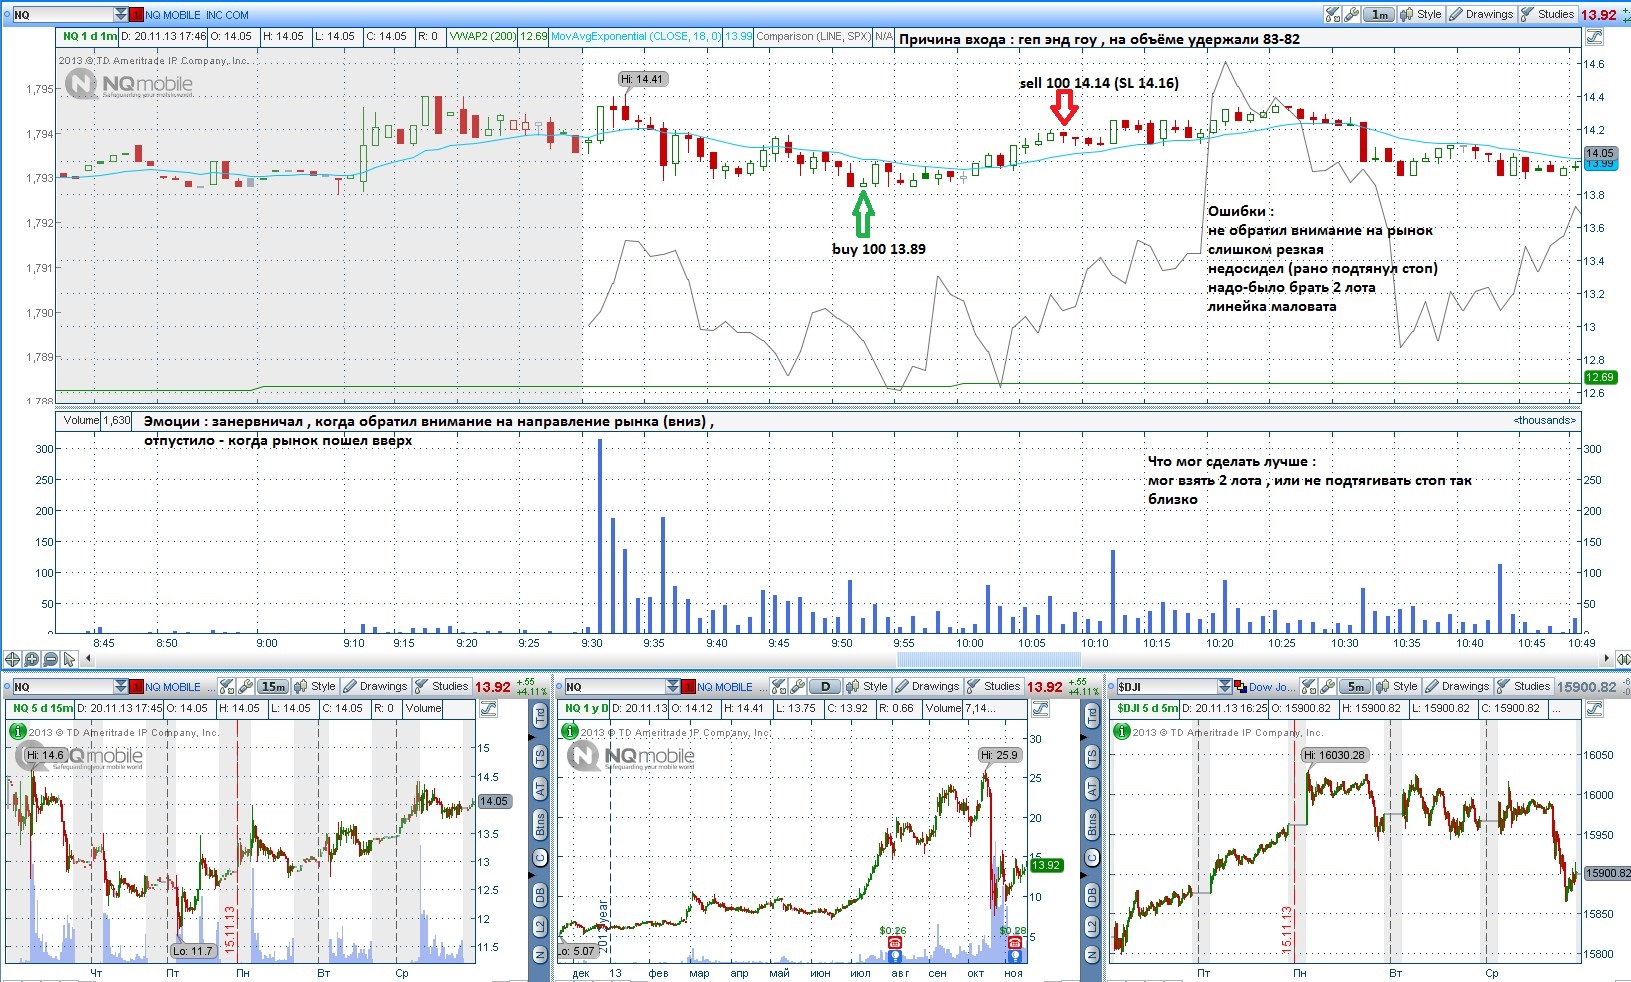1631x982 pixels.
Task: Click the Dow Jo... description link
Action: coord(1271,687)
